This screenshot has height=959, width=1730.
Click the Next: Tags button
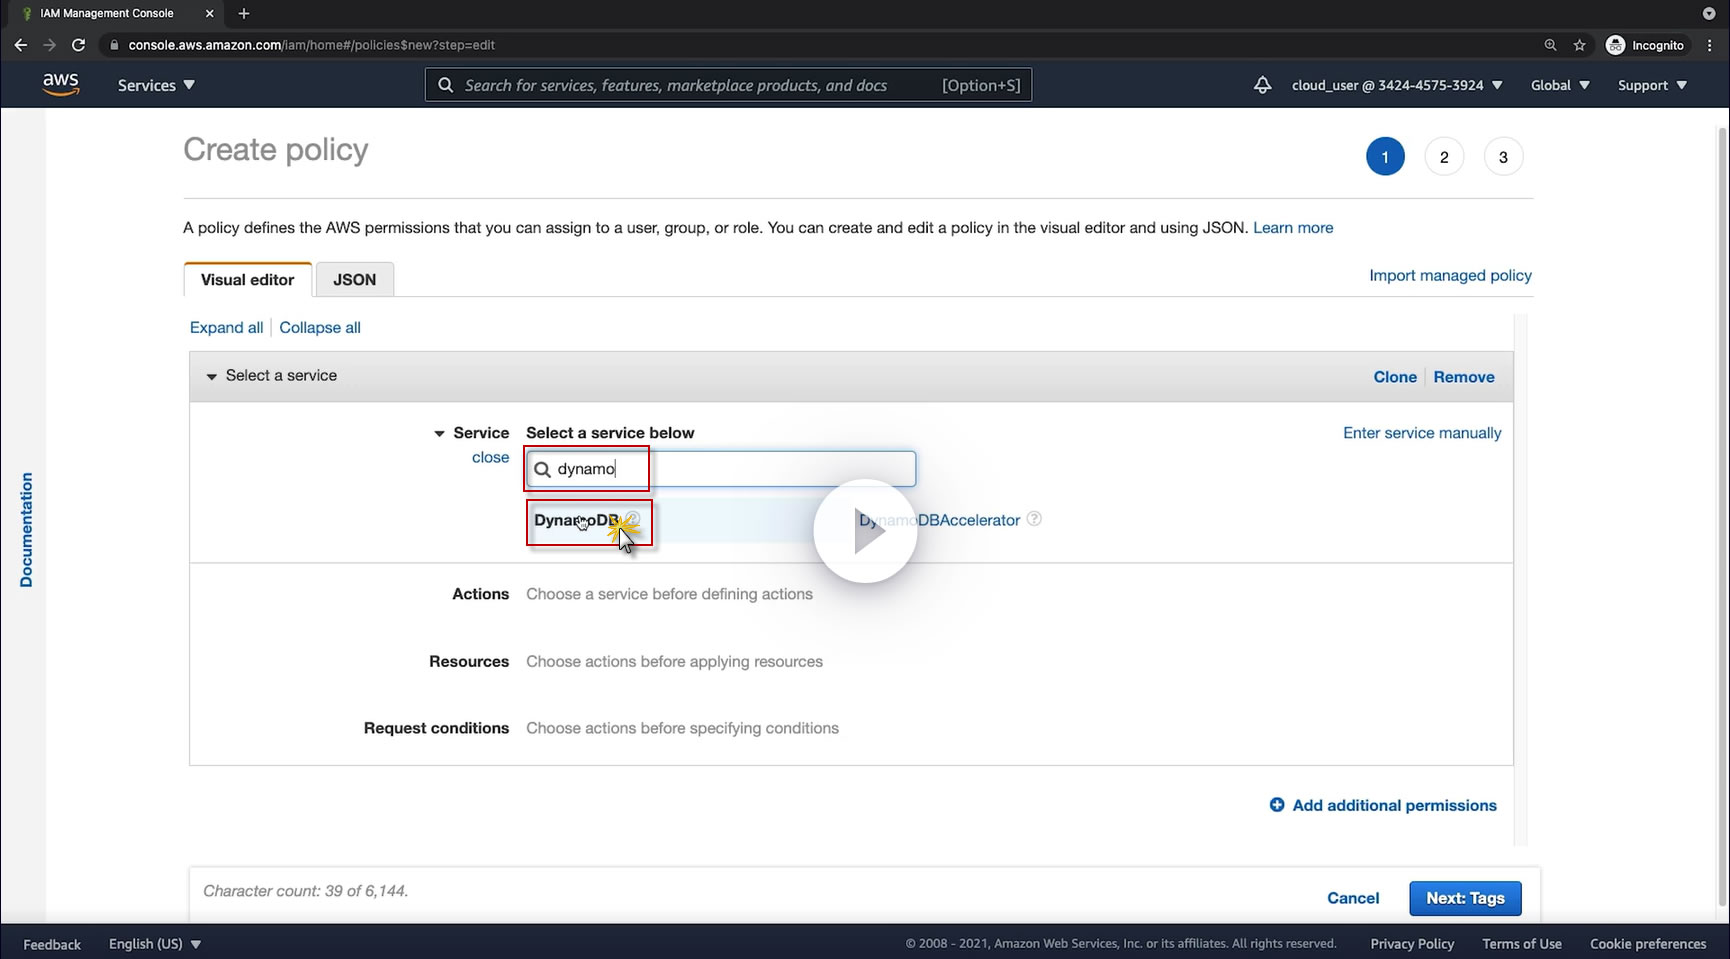1465,898
